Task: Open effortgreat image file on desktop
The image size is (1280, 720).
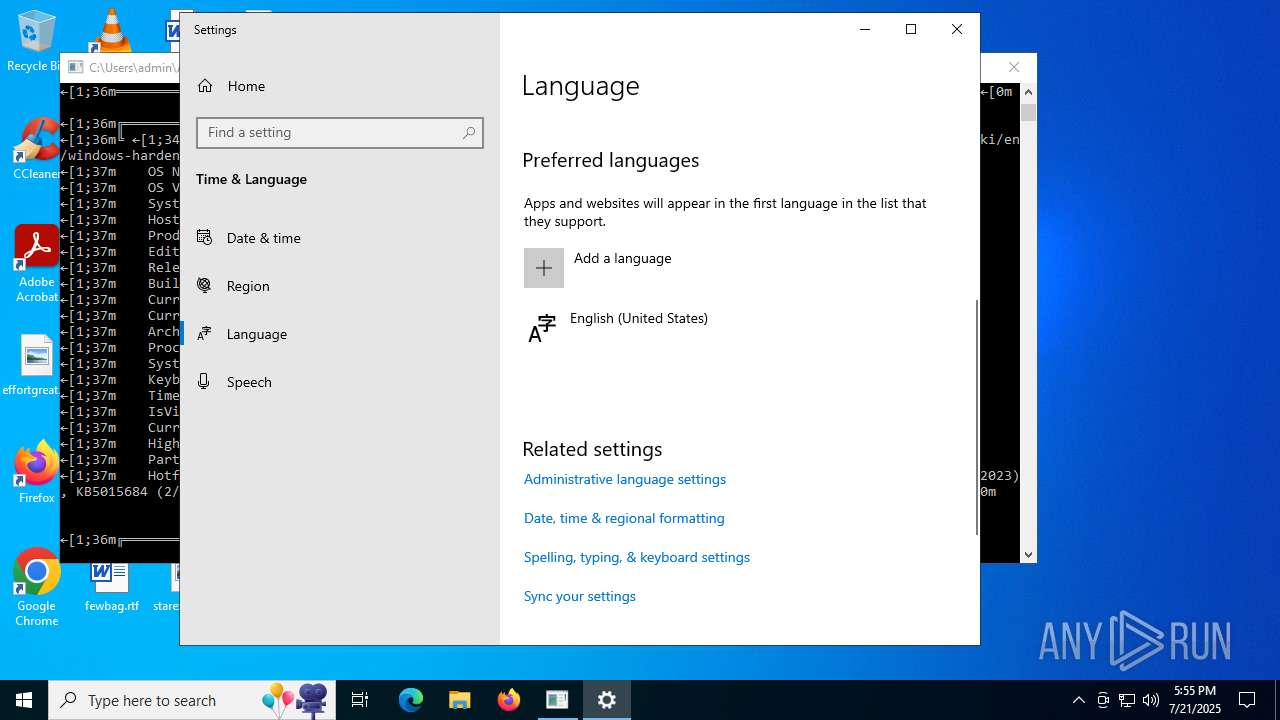Action: click(x=36, y=366)
